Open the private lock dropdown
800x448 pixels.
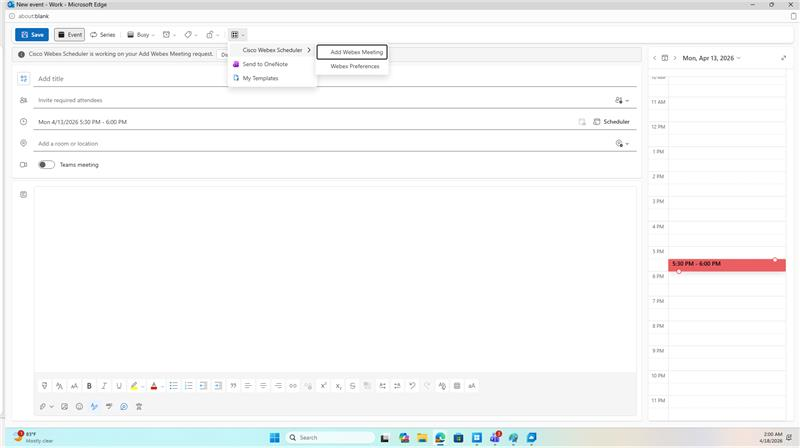212,35
